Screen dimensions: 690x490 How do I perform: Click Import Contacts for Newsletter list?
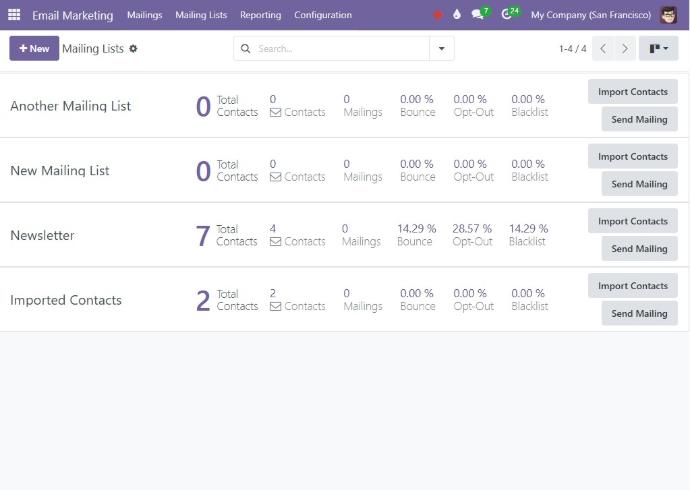coord(632,221)
